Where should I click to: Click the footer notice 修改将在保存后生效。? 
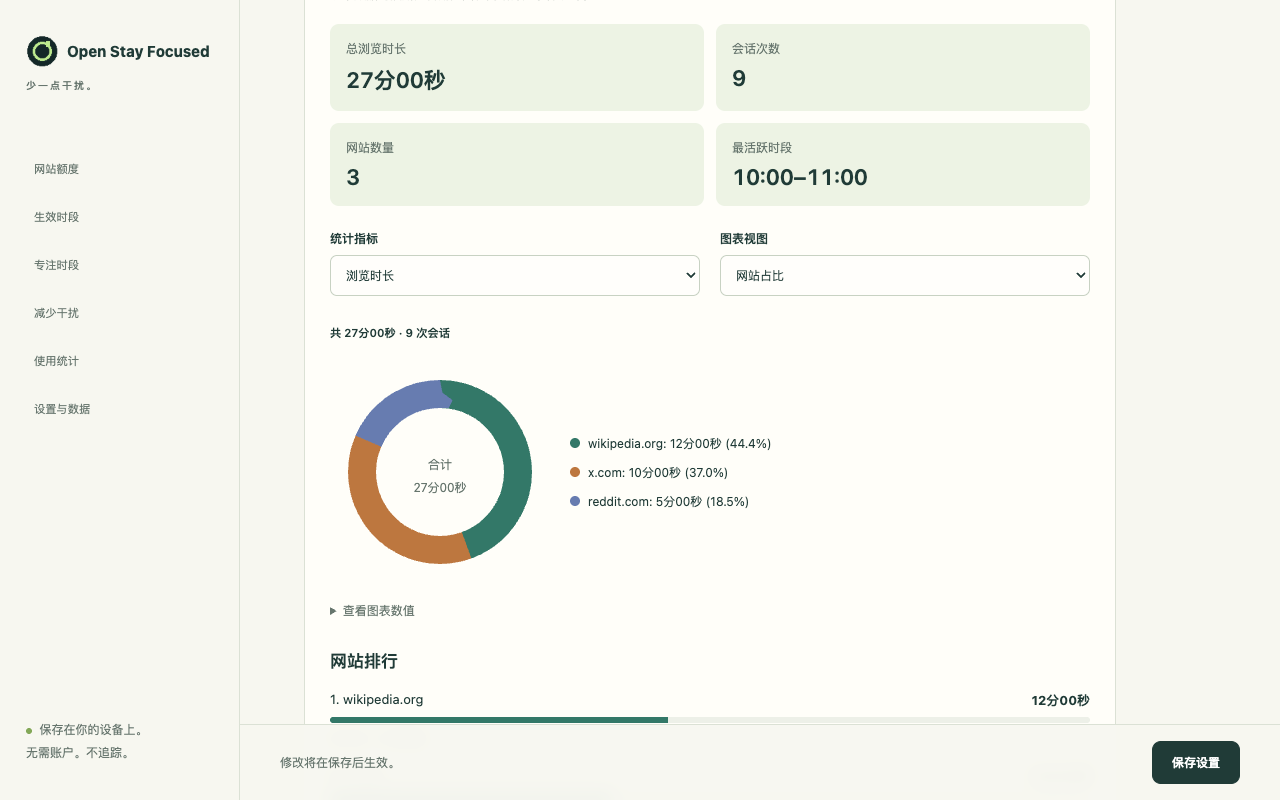[338, 763]
